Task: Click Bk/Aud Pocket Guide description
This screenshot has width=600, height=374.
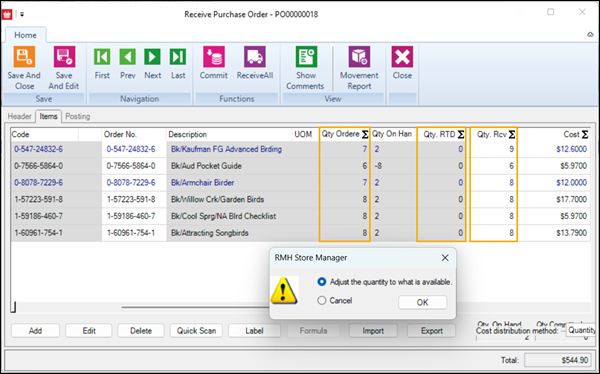Action: tap(206, 166)
